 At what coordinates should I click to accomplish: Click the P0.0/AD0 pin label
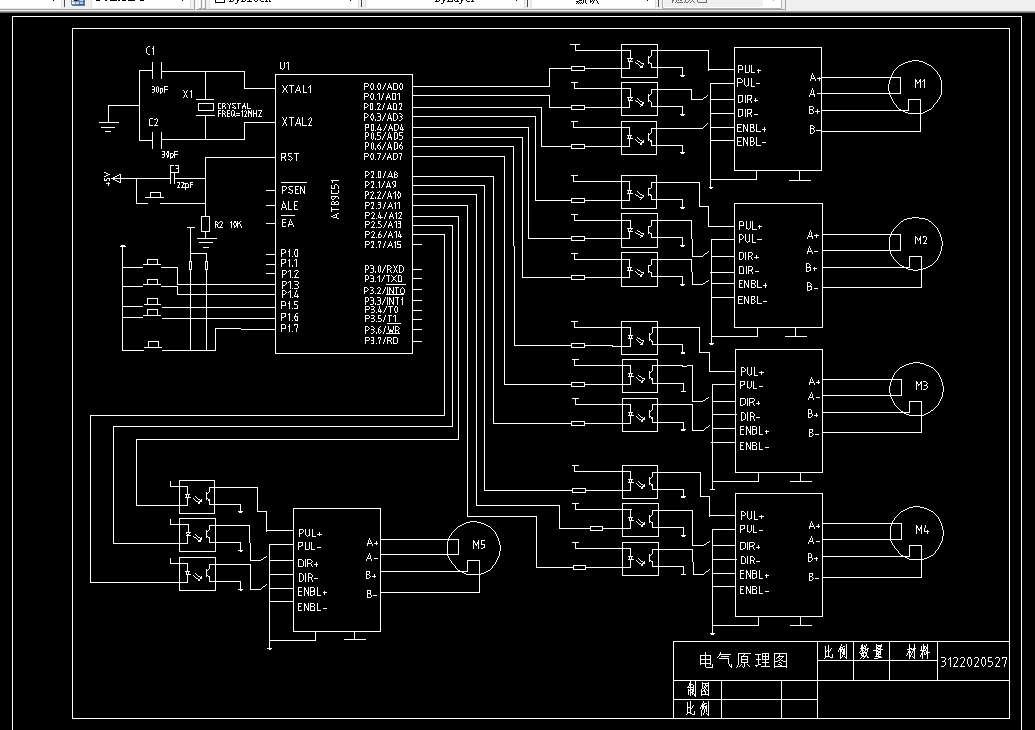pyautogui.click(x=383, y=86)
